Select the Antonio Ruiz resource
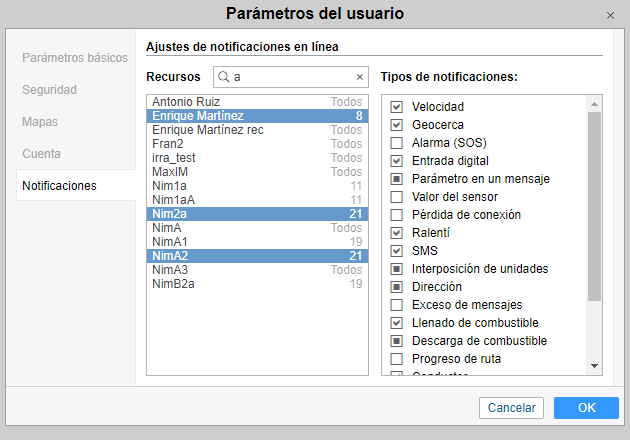 (x=185, y=102)
